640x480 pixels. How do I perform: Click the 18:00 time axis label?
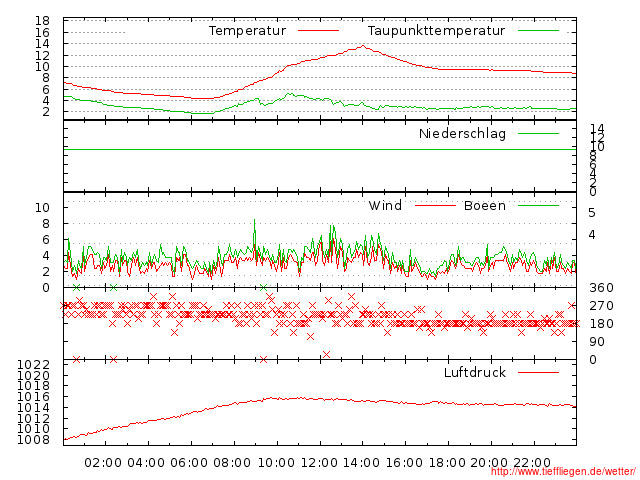(x=447, y=463)
